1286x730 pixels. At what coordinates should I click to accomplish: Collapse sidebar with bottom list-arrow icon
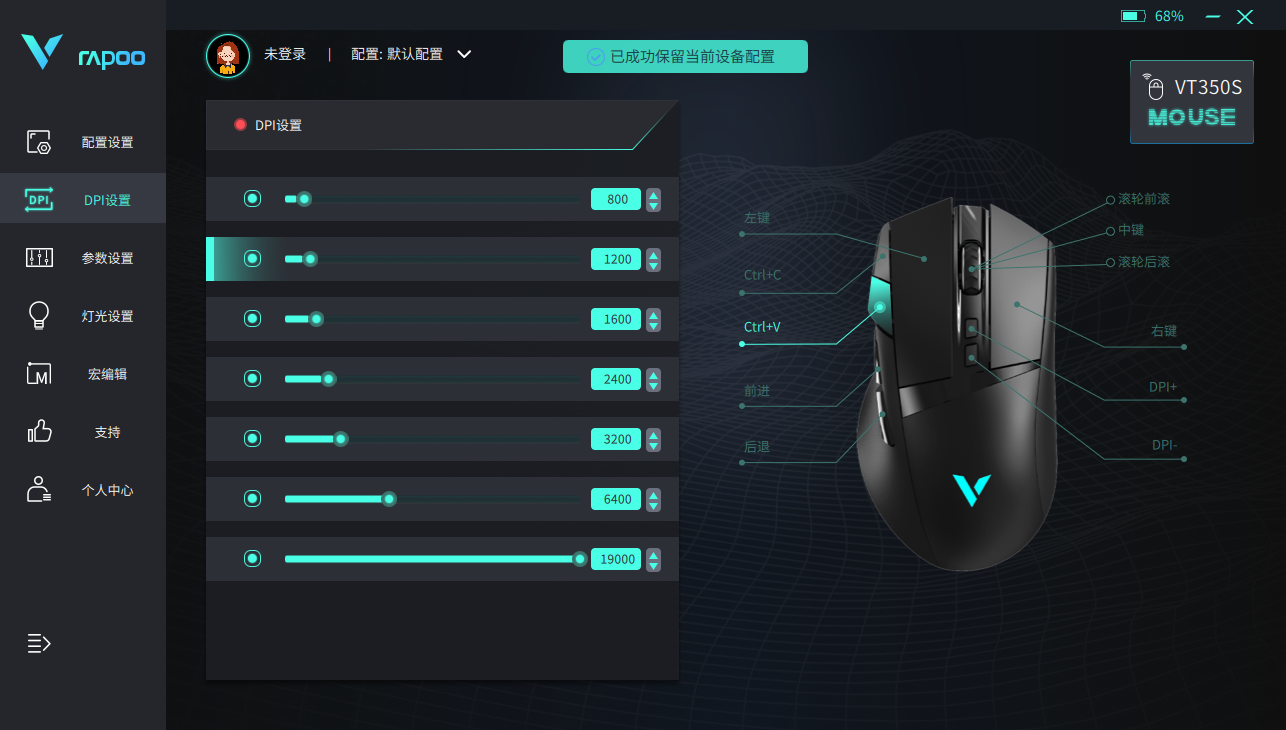point(39,643)
